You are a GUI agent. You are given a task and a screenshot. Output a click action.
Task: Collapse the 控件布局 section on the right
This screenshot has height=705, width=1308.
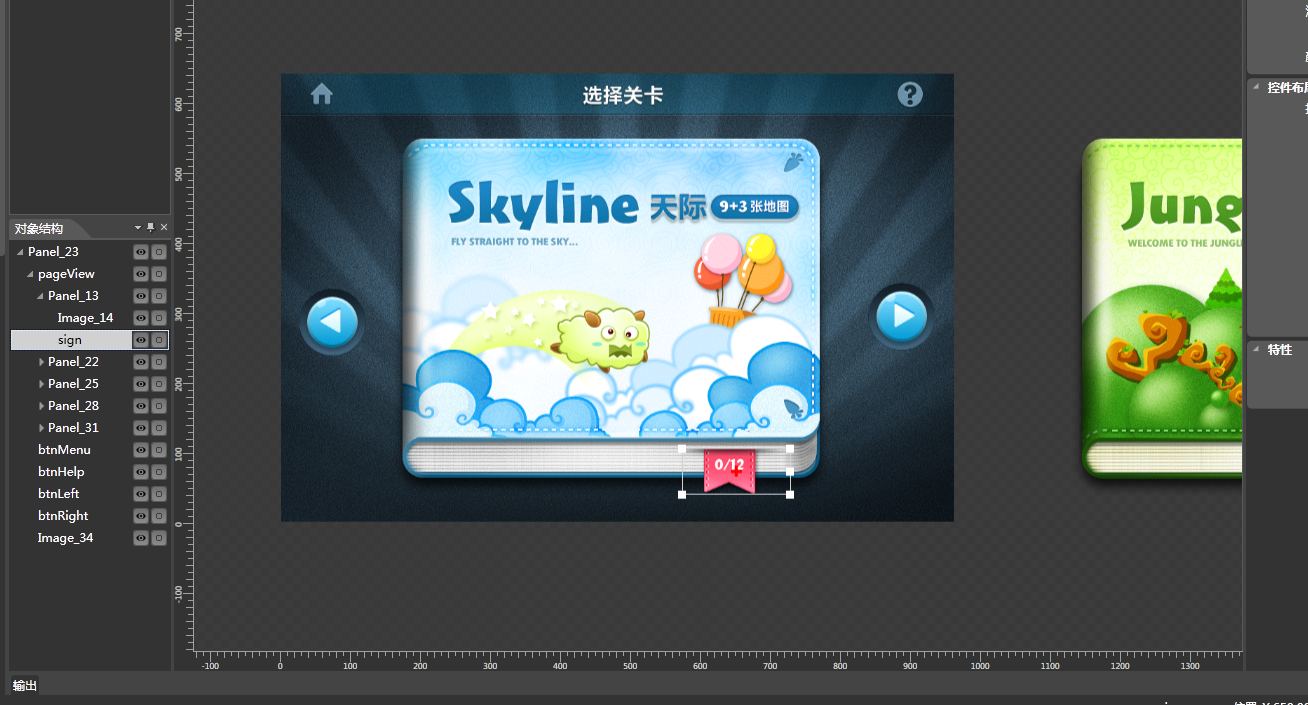pyautogui.click(x=1257, y=87)
